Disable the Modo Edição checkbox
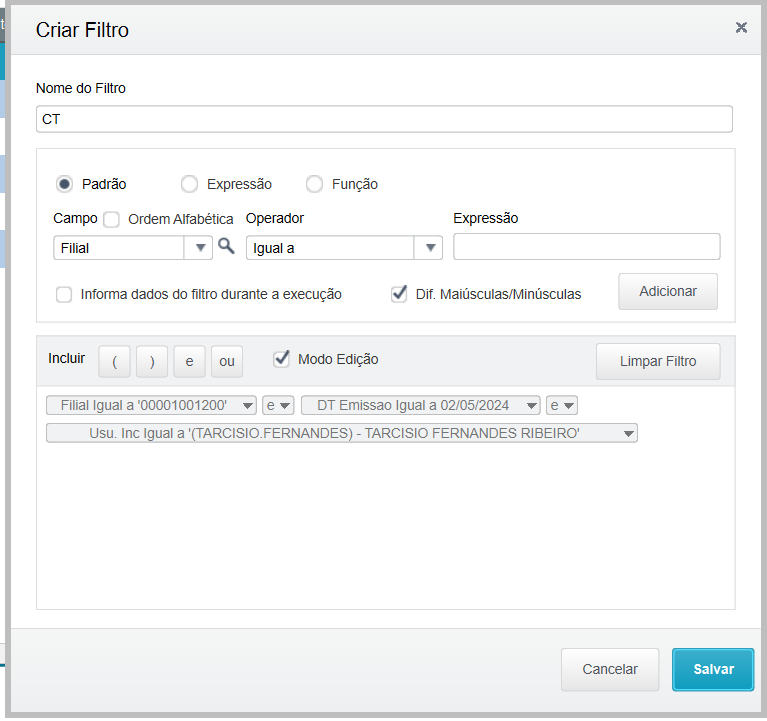Viewport: 767px width, 721px height. (x=282, y=359)
